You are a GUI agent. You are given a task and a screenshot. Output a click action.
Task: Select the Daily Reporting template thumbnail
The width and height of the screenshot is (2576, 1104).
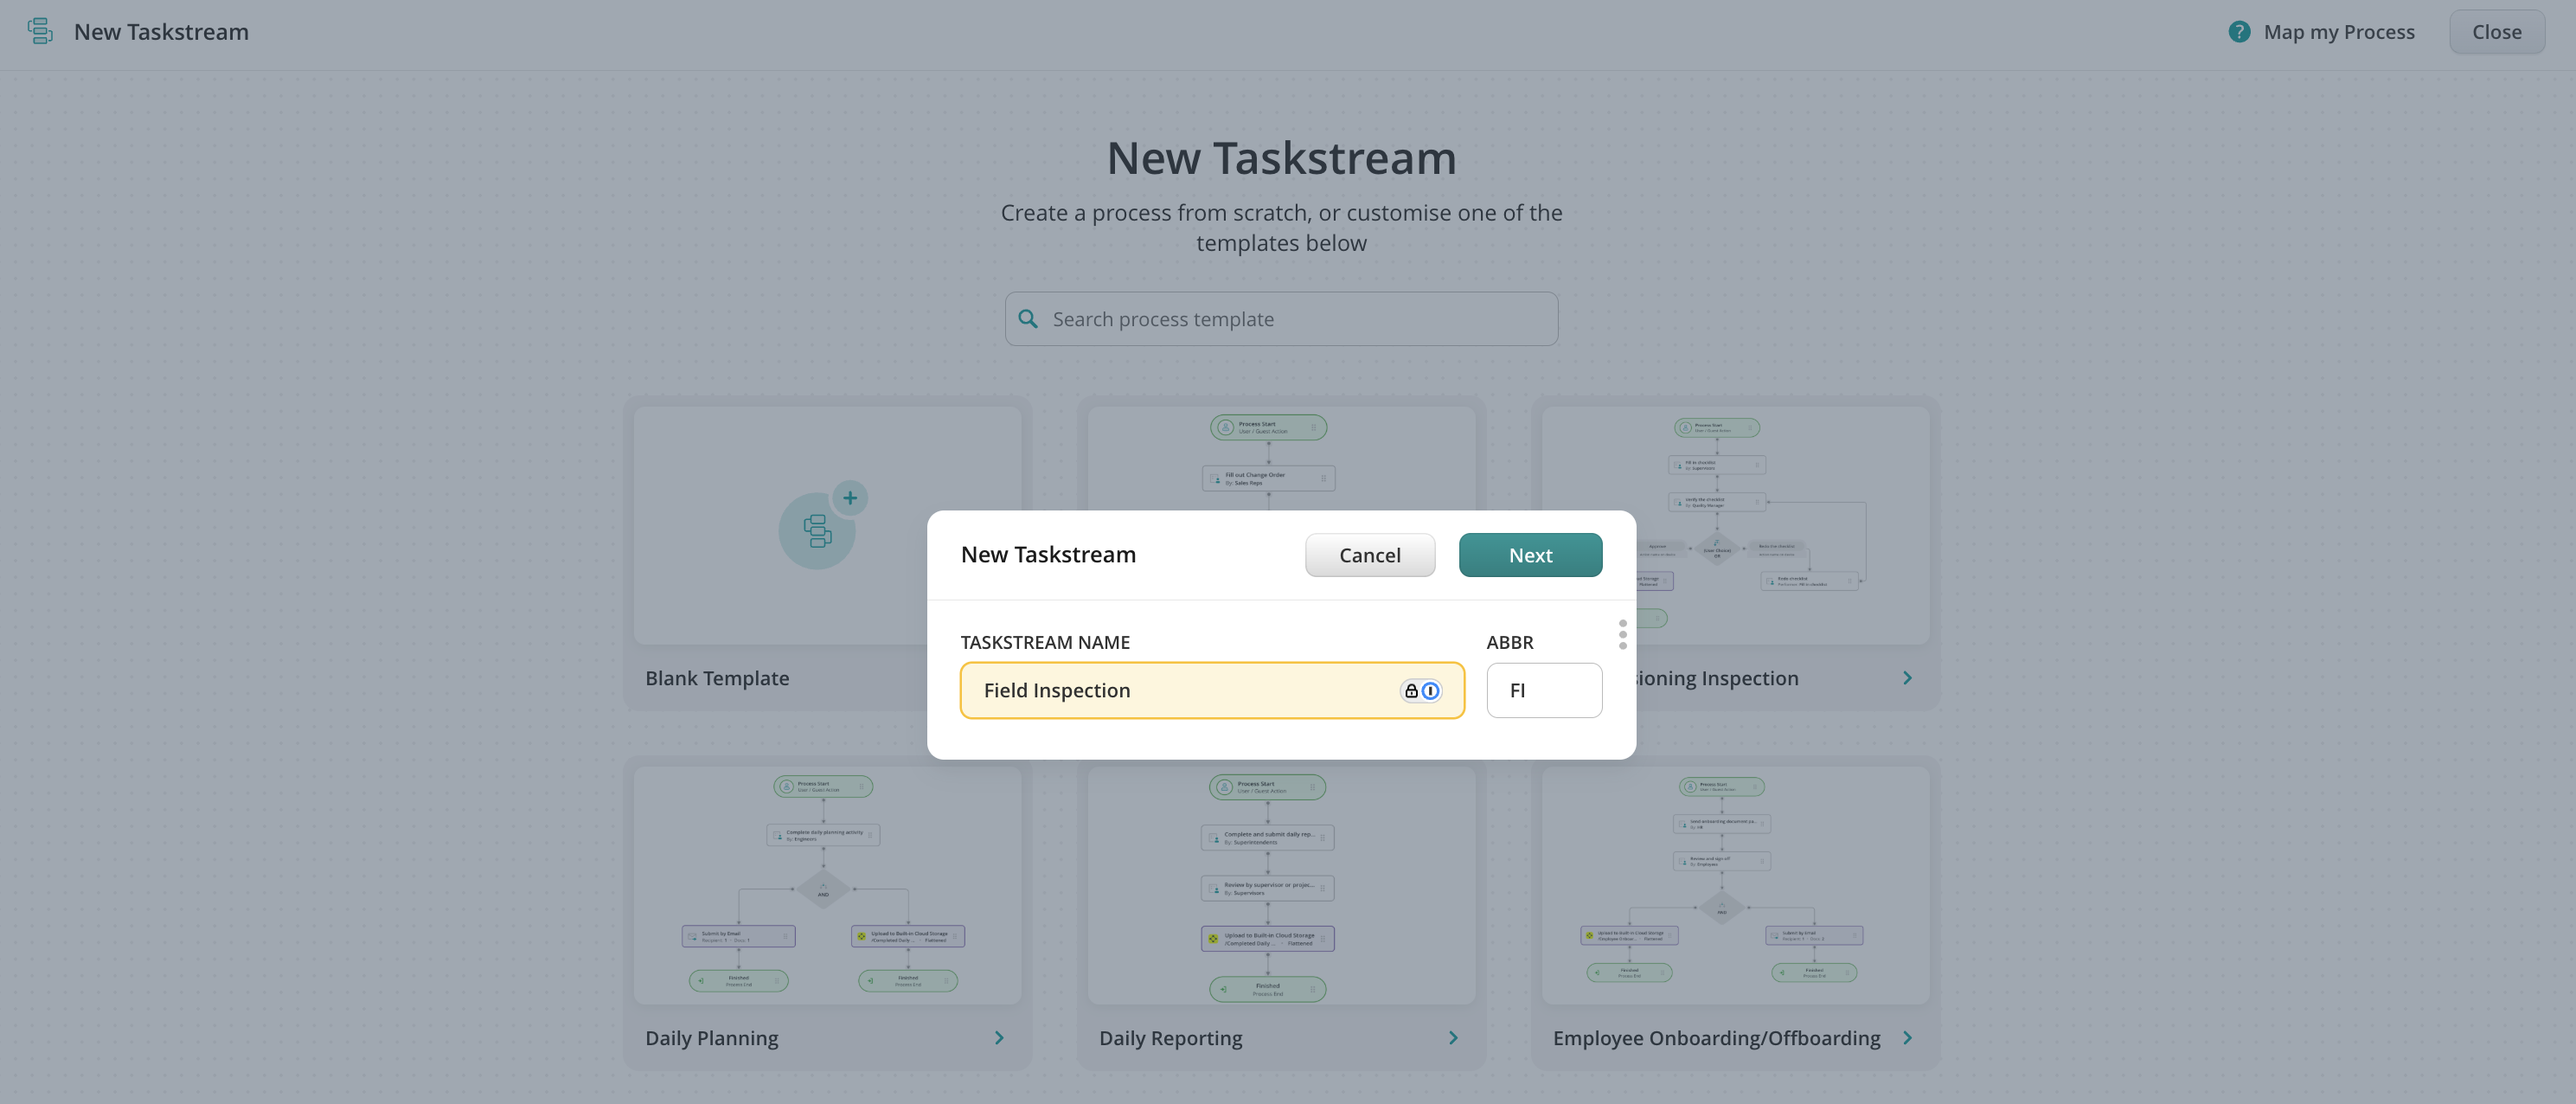tap(1281, 885)
